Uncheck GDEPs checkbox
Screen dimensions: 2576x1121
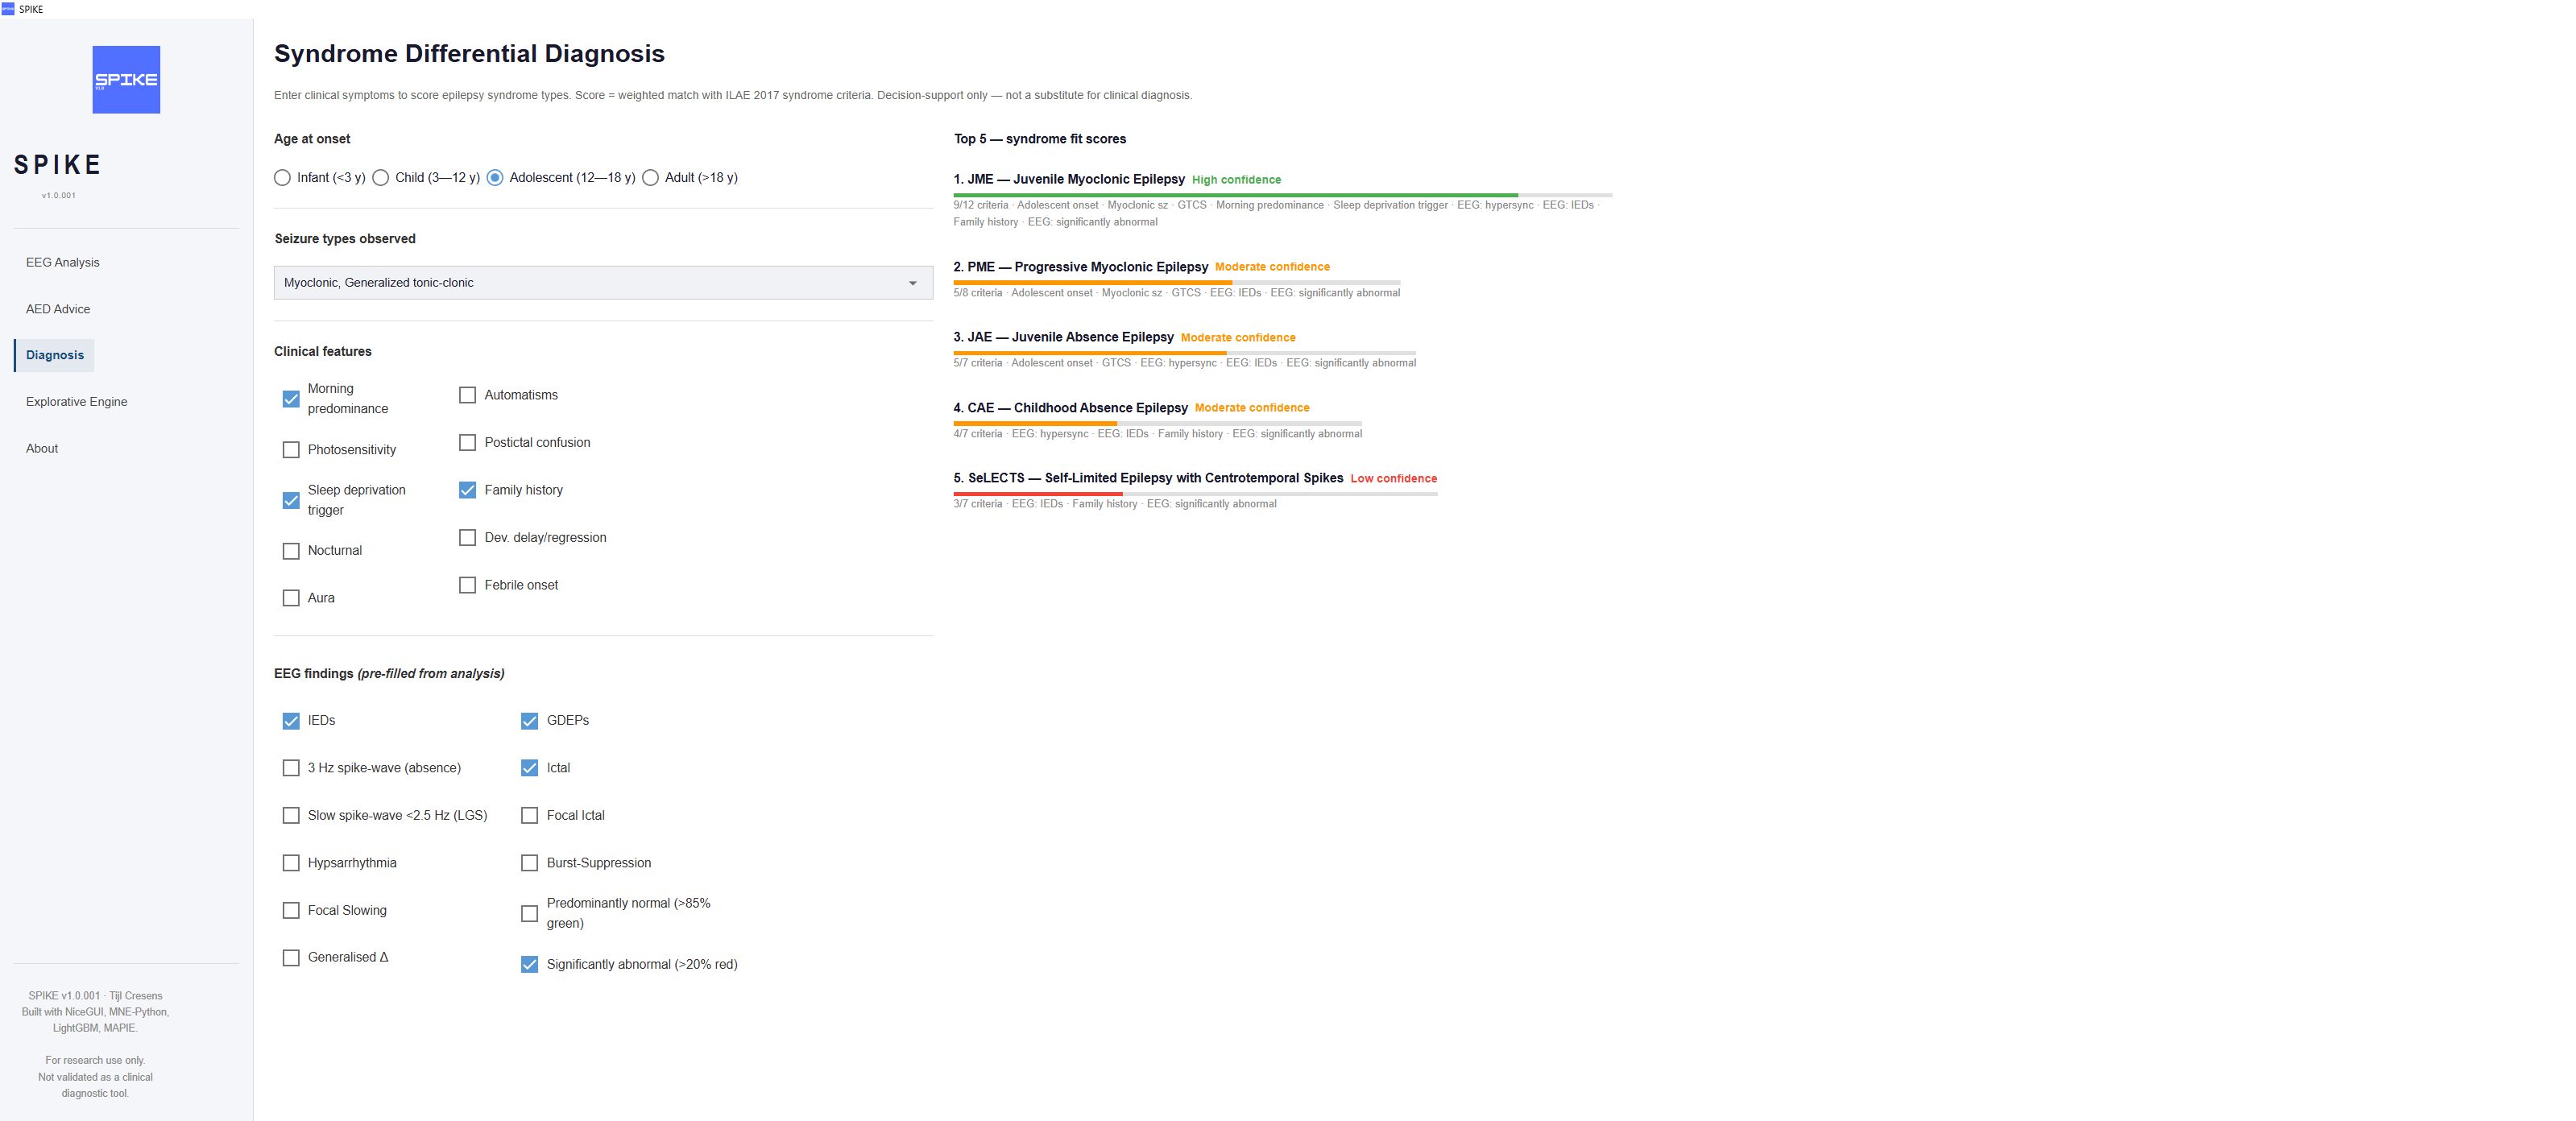point(529,721)
